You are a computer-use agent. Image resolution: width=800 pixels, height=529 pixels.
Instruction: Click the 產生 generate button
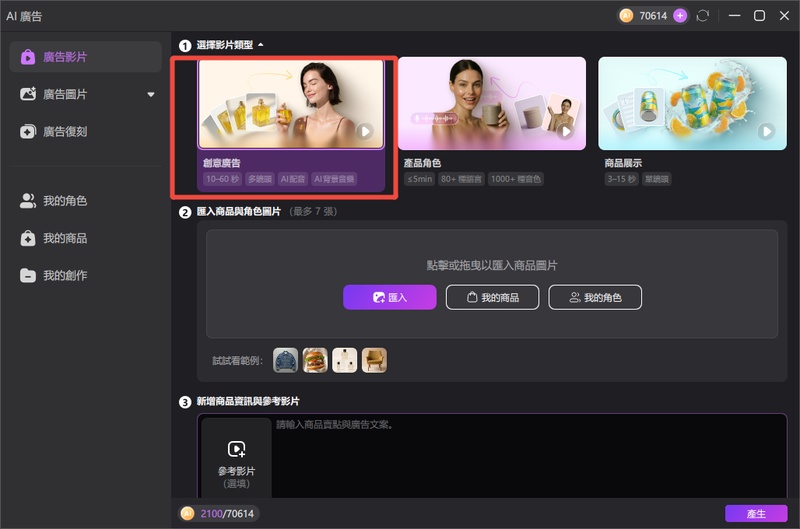(x=756, y=514)
